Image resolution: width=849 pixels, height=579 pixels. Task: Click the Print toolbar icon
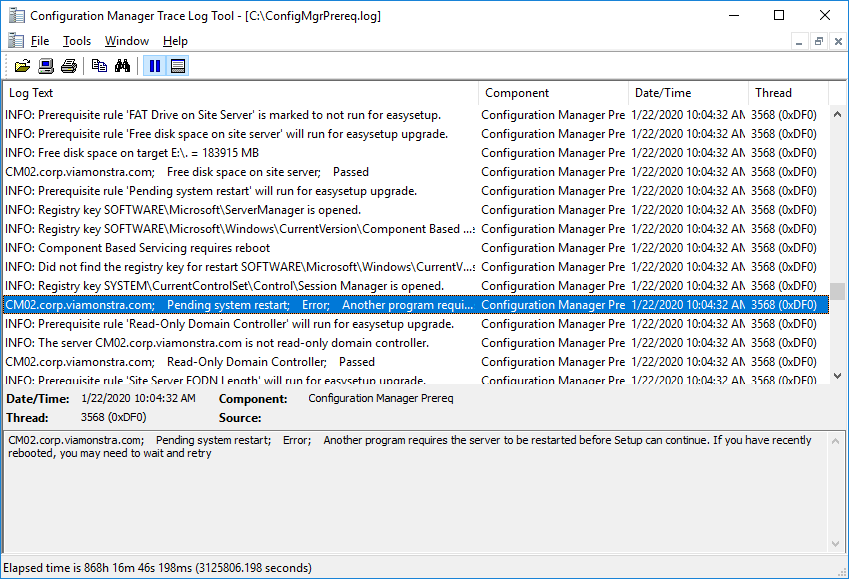[69, 66]
